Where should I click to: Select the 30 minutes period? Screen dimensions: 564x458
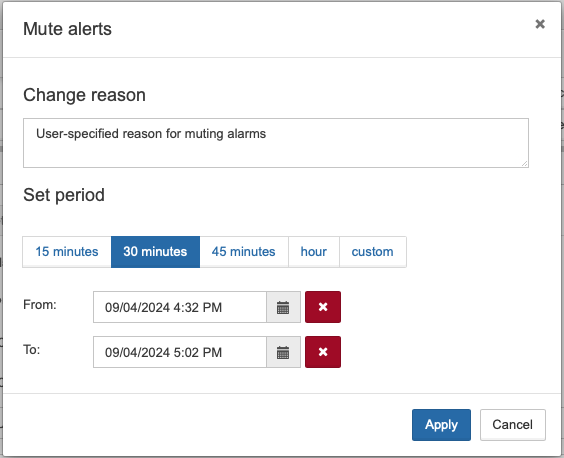tap(155, 252)
